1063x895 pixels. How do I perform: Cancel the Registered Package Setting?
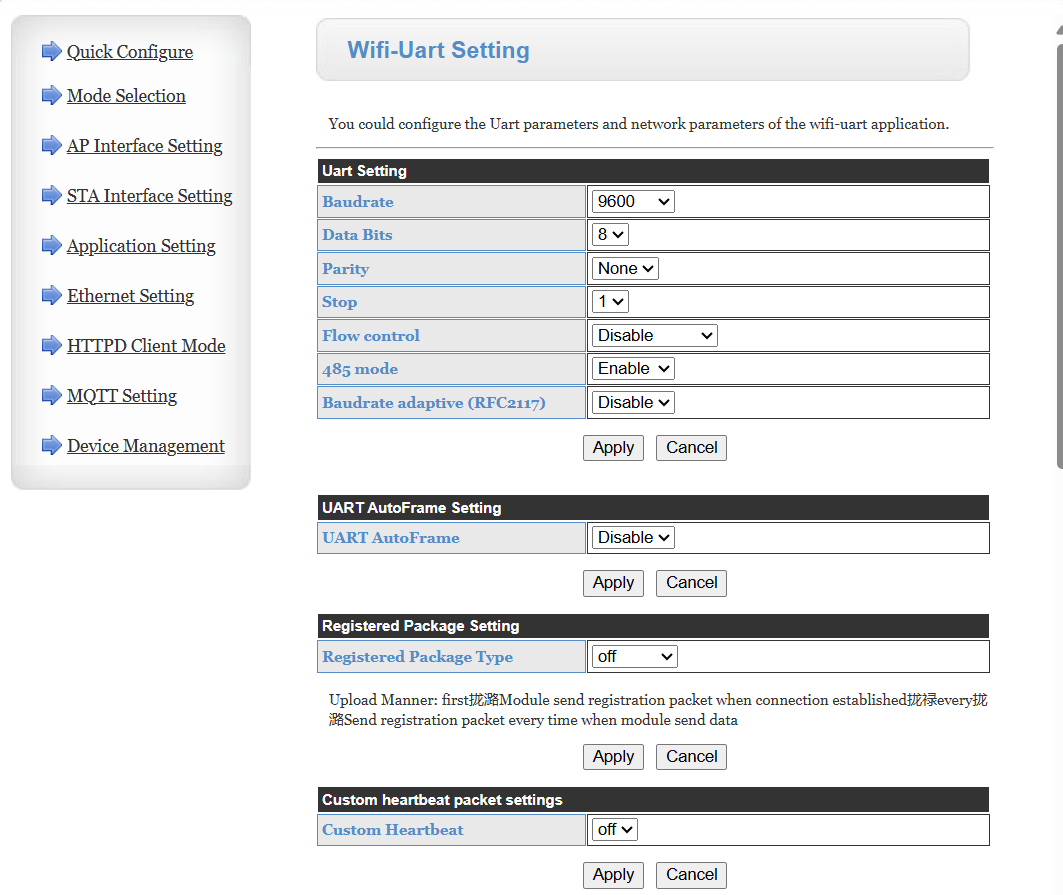point(691,757)
